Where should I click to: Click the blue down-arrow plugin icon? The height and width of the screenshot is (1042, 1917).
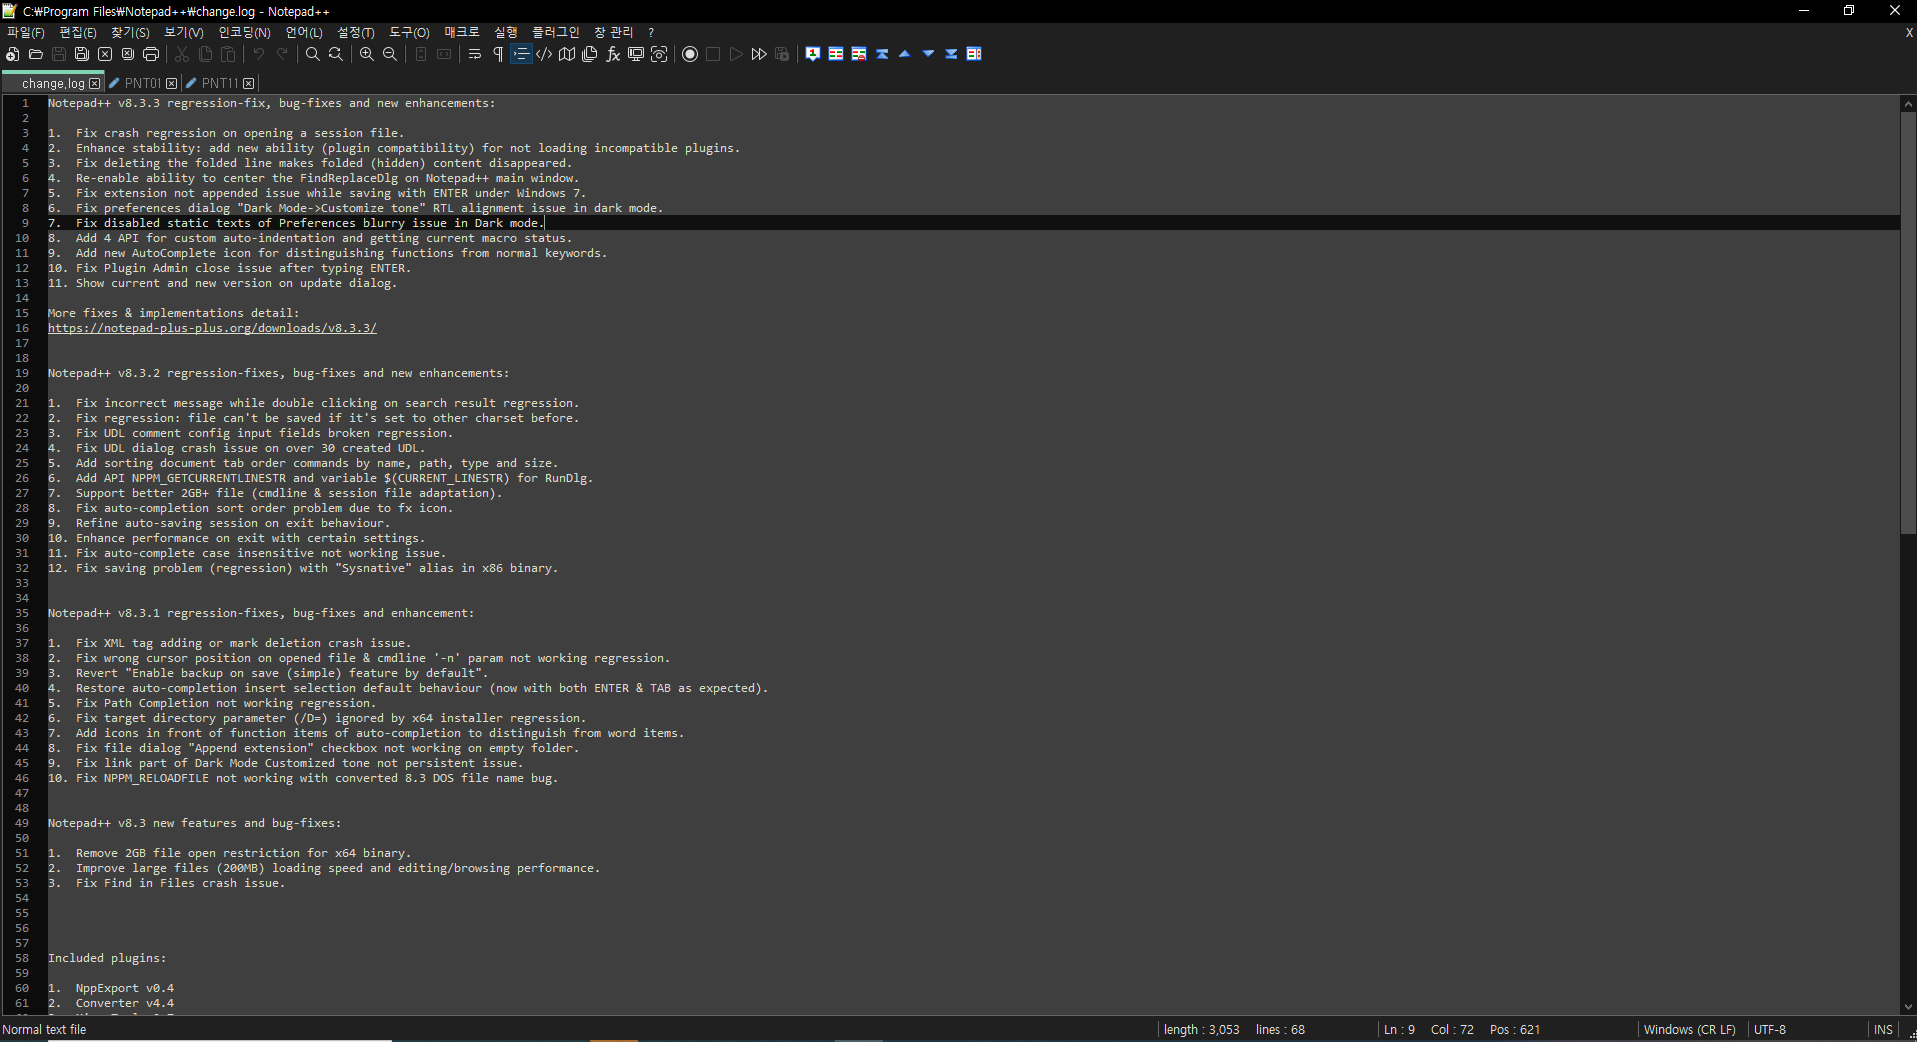click(x=928, y=54)
